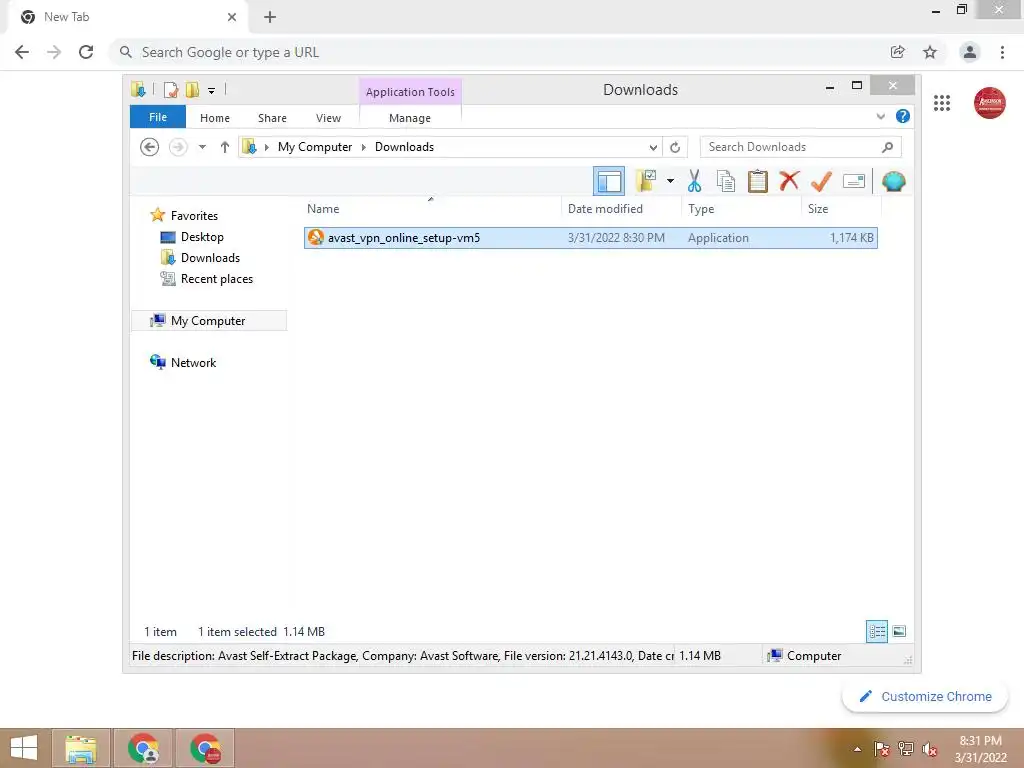Switch to large thumbnails view in the status bar
1024x768 pixels.
[899, 631]
